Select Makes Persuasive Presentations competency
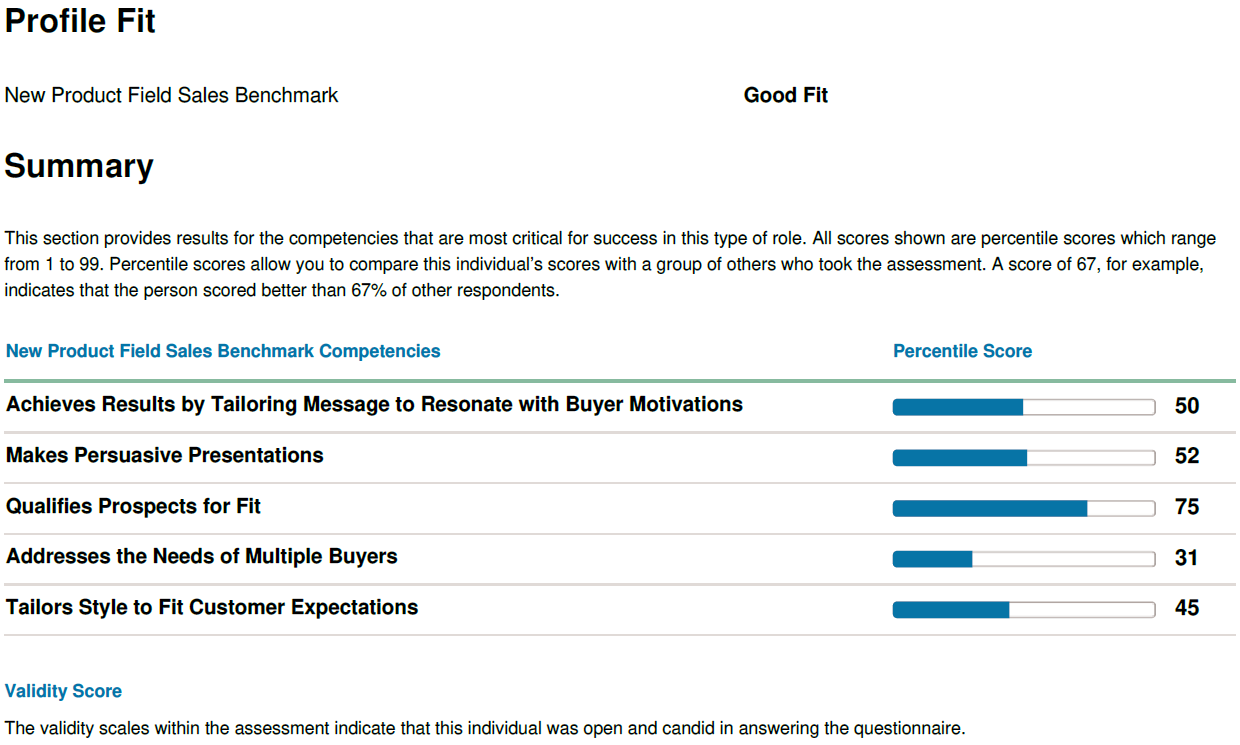This screenshot has height=745, width=1240. (x=165, y=456)
